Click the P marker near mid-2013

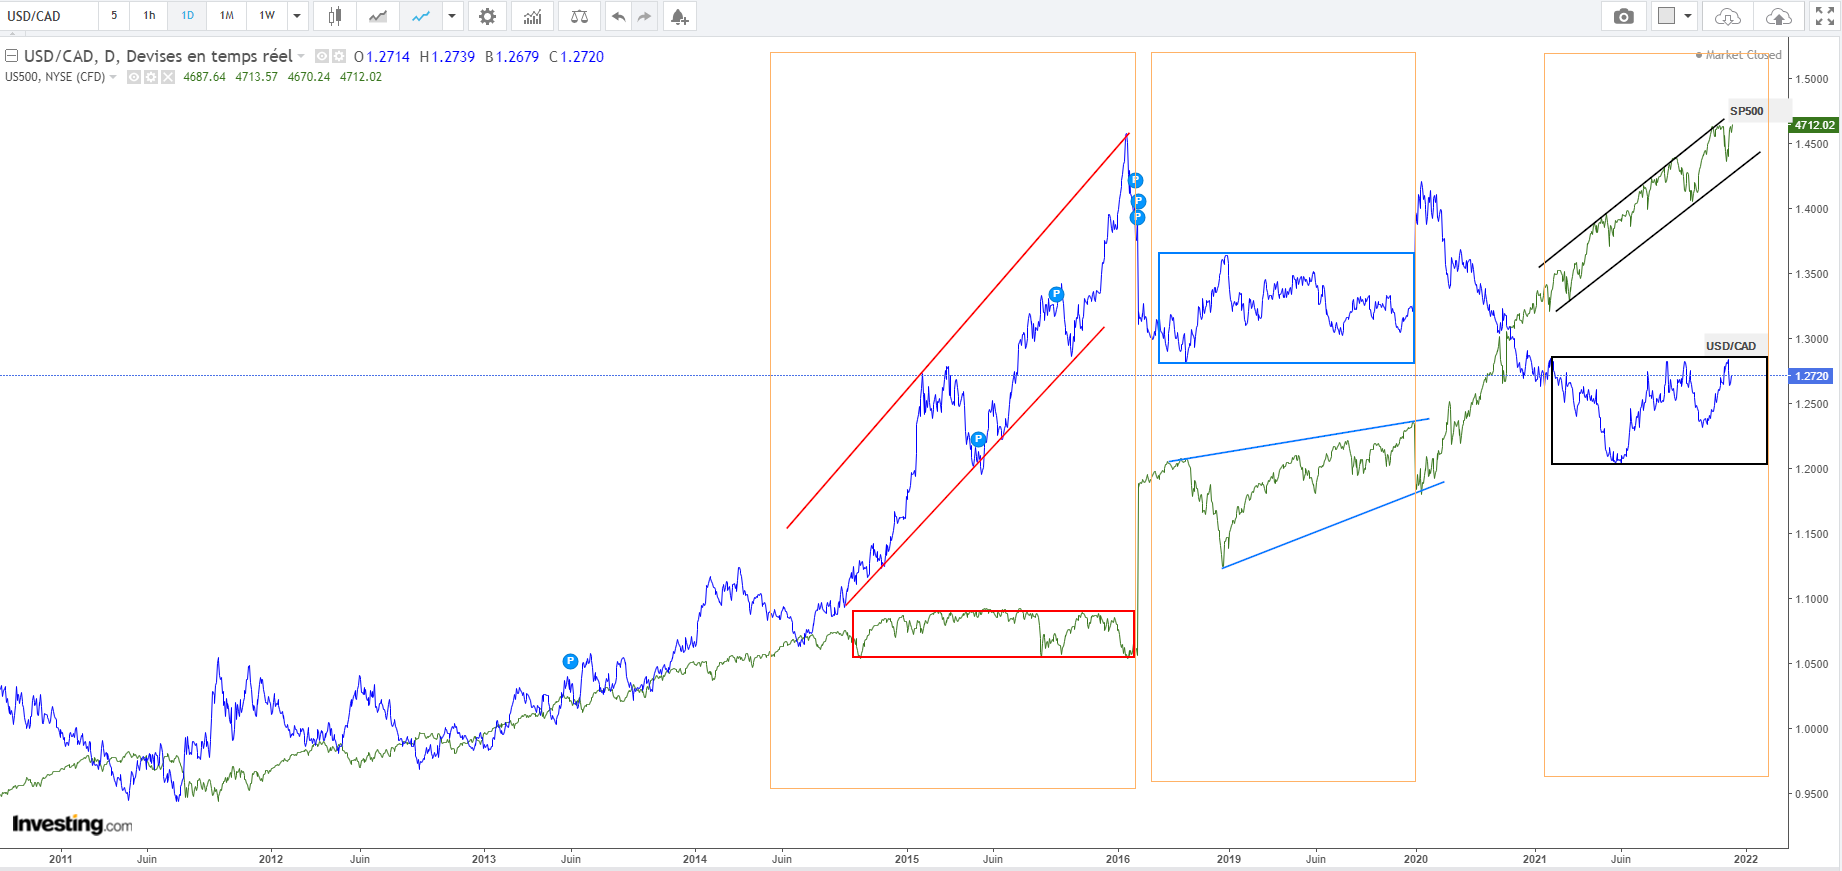[570, 661]
